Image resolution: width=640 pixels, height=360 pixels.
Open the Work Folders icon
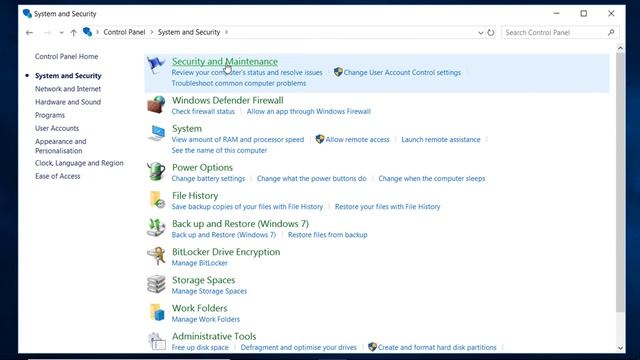157,312
